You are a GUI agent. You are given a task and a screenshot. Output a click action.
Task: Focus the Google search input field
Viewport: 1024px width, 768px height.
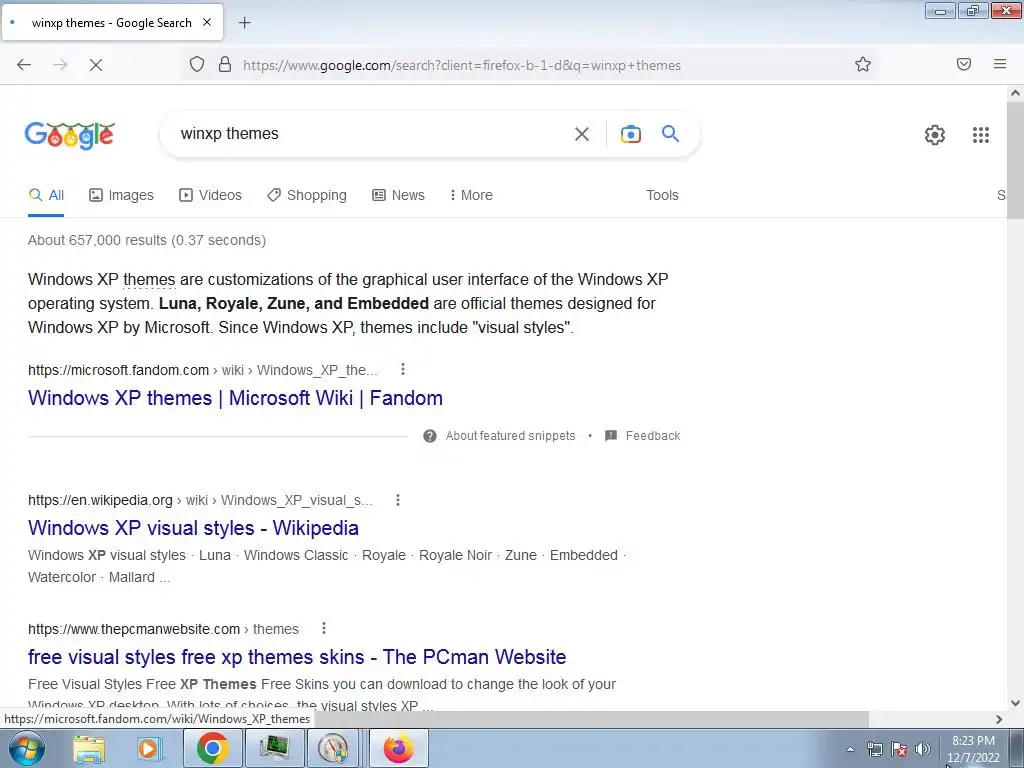pyautogui.click(x=369, y=134)
